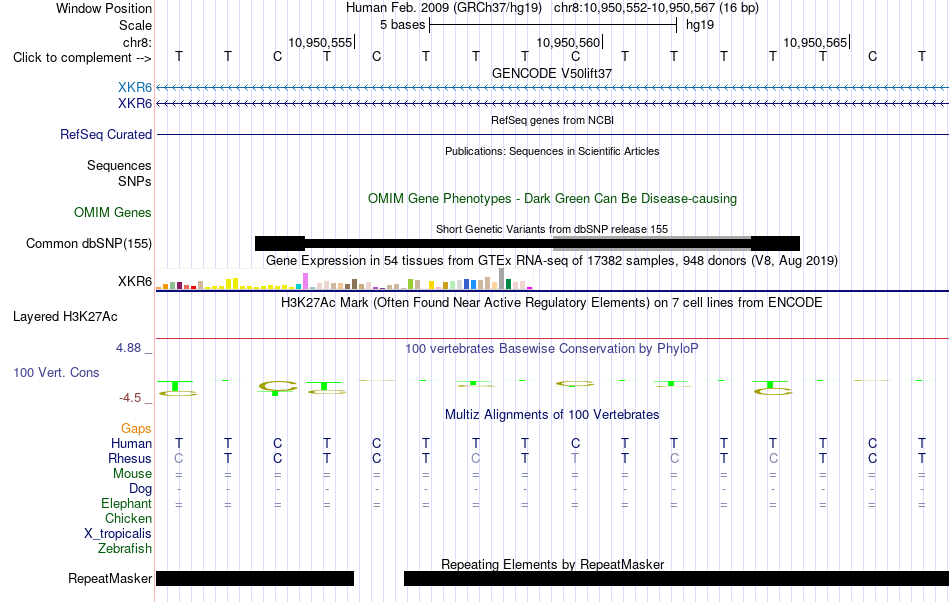Click 'Publications: Sequences in Scientific Articles' title
This screenshot has width=950, height=602.
click(552, 151)
